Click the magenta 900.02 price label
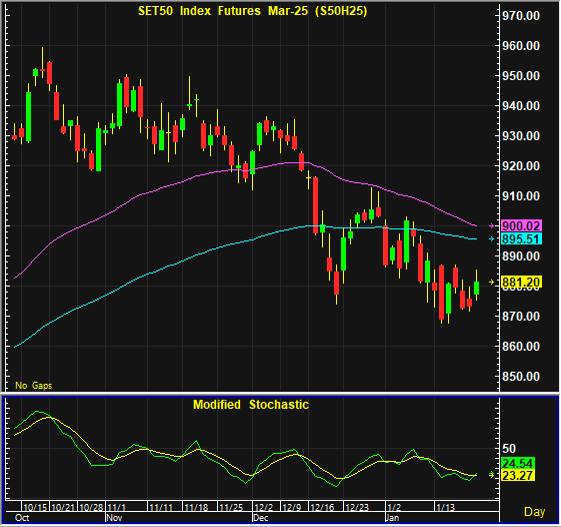This screenshot has height=527, width=561. tap(521, 226)
